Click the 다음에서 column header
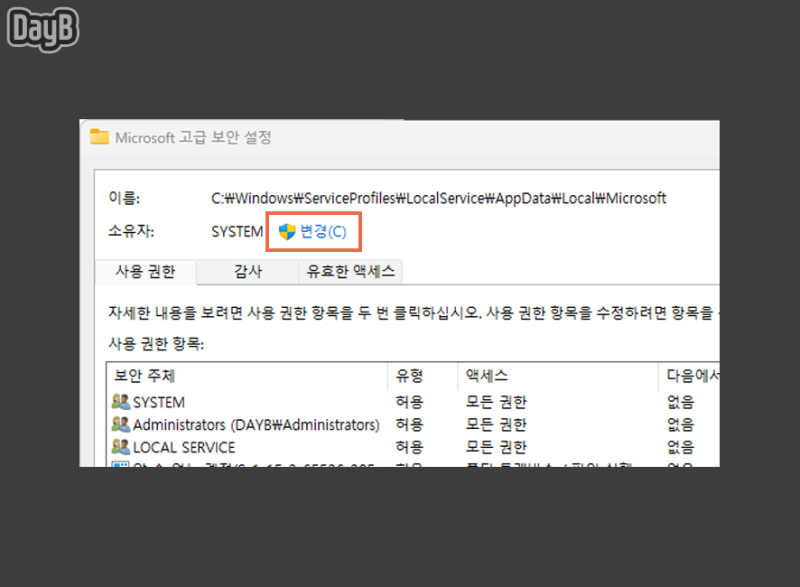Viewport: 800px width, 587px height. (x=690, y=375)
